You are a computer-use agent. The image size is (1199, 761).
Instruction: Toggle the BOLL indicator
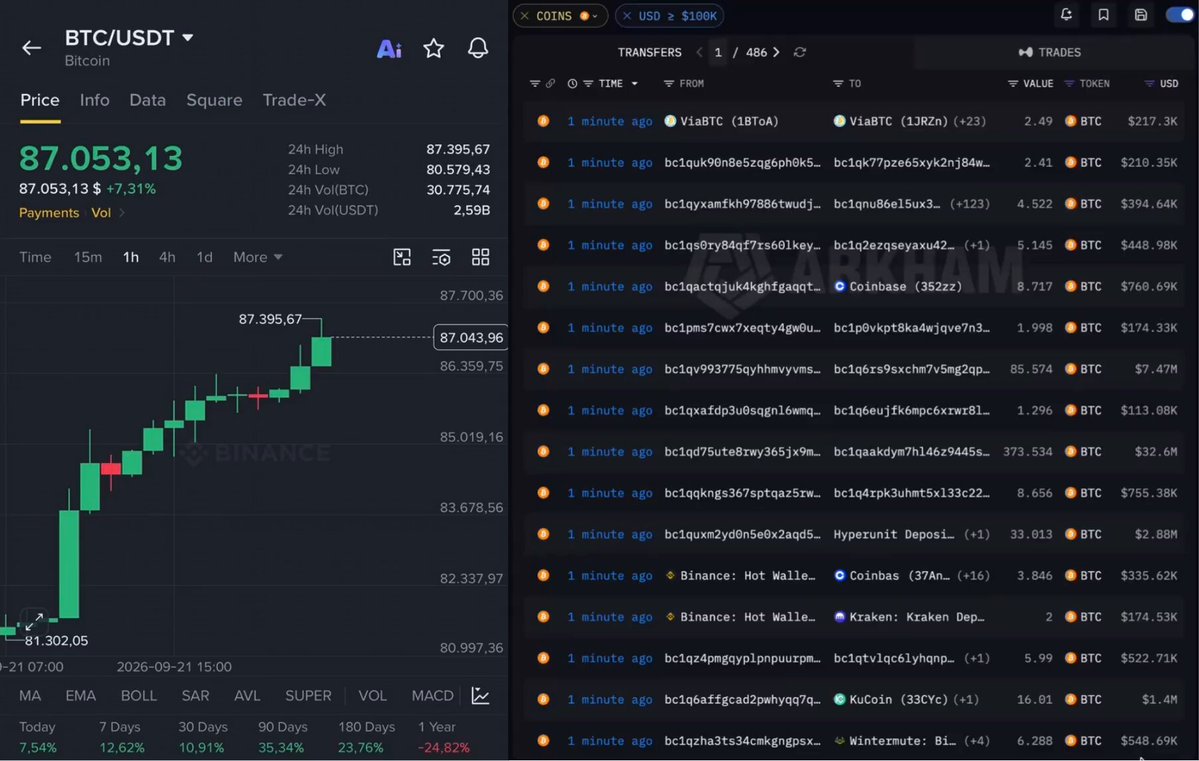tap(138, 695)
